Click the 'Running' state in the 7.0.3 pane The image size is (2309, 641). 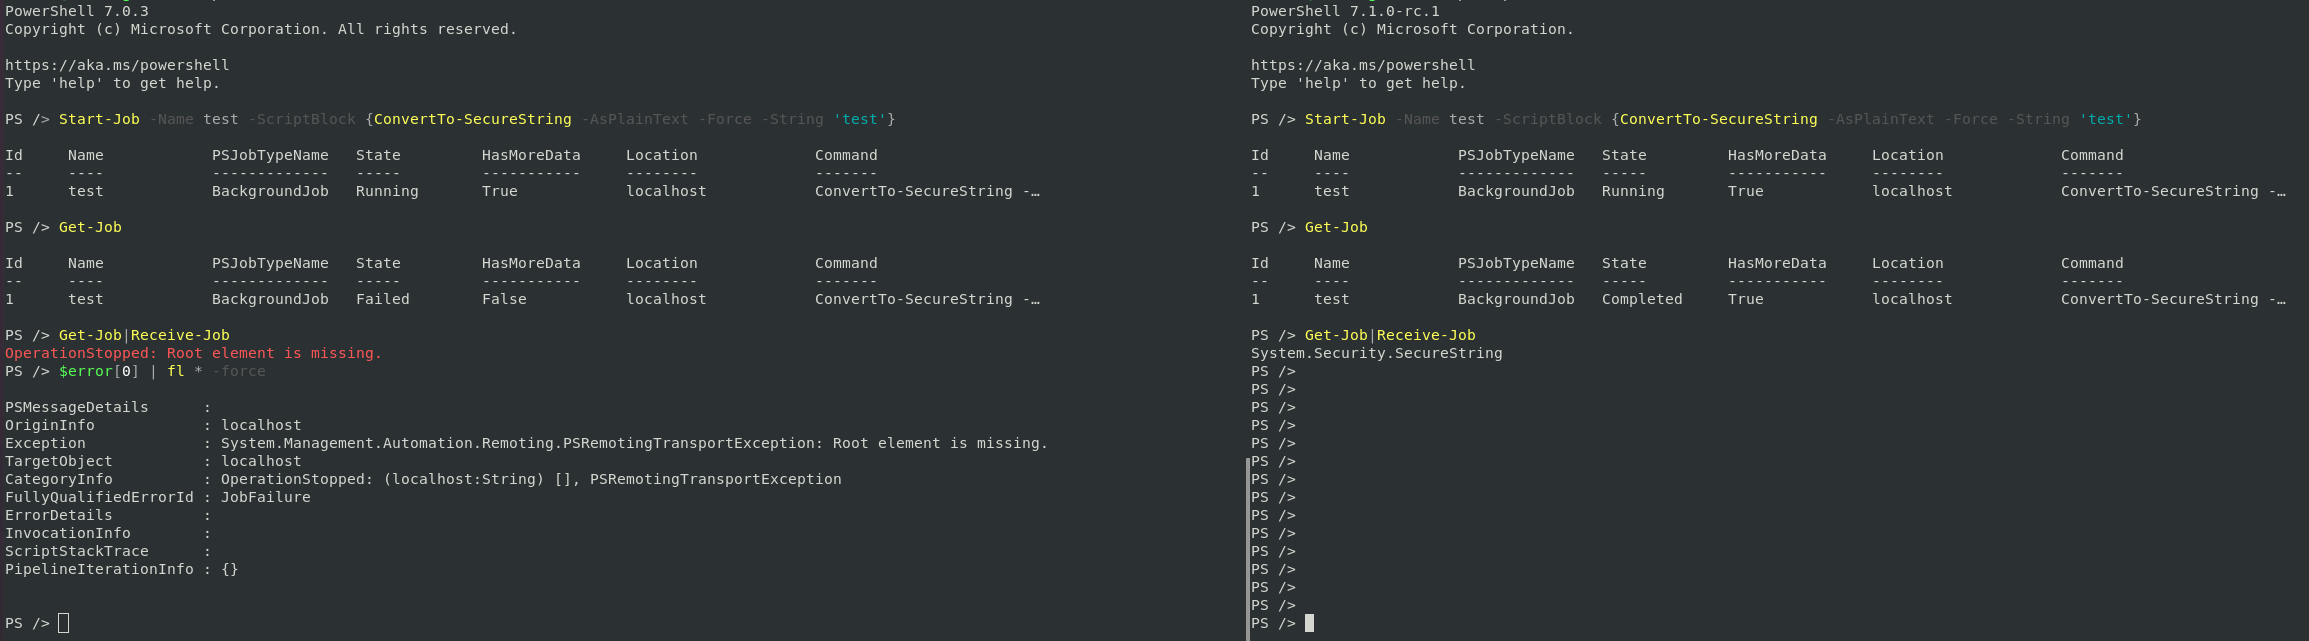[x=387, y=191]
